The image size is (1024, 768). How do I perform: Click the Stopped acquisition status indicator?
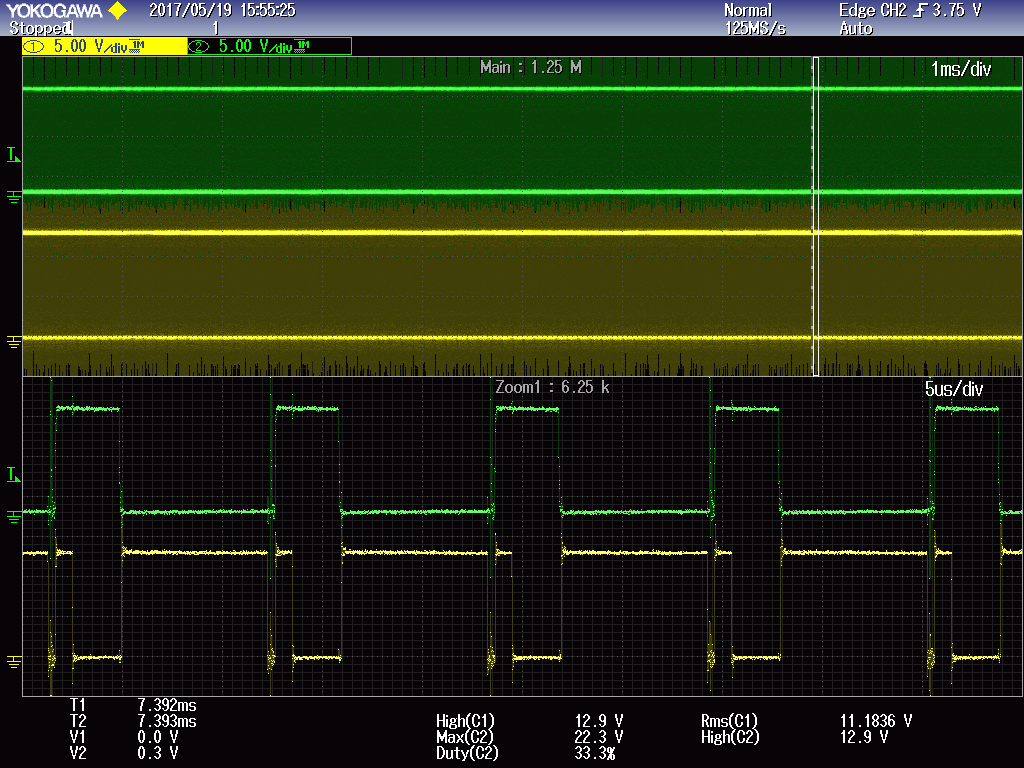tap(40, 28)
